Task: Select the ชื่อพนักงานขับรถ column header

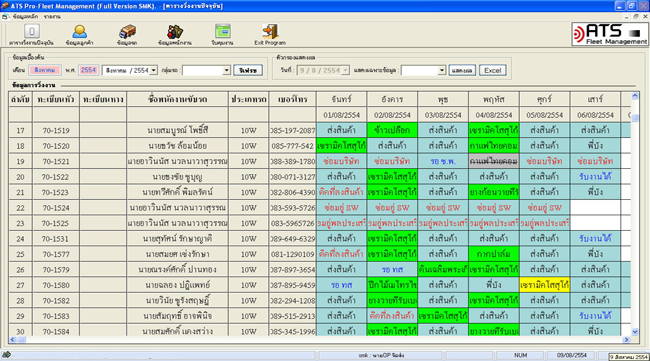Action: (177, 99)
